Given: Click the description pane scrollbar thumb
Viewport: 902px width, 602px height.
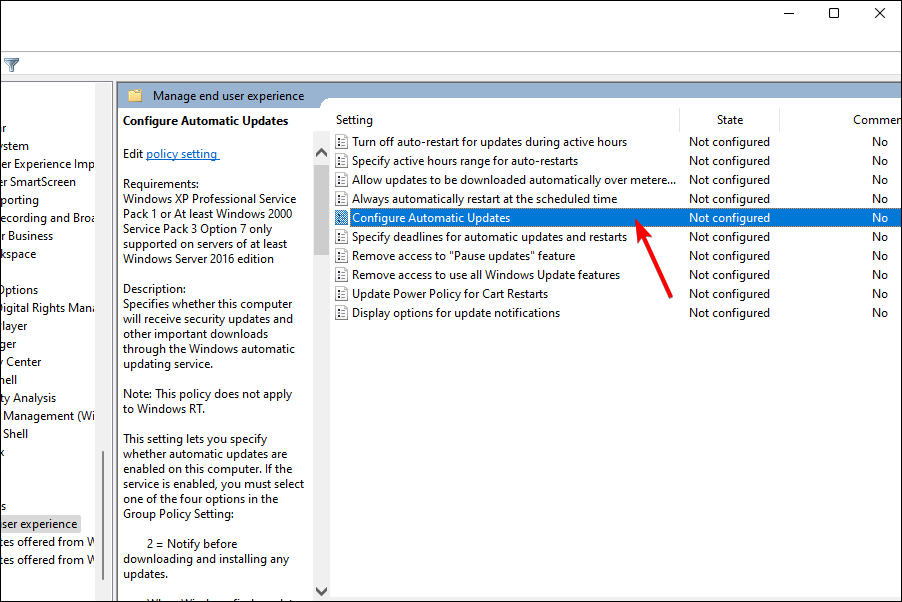Looking at the screenshot, I should coord(322,209).
